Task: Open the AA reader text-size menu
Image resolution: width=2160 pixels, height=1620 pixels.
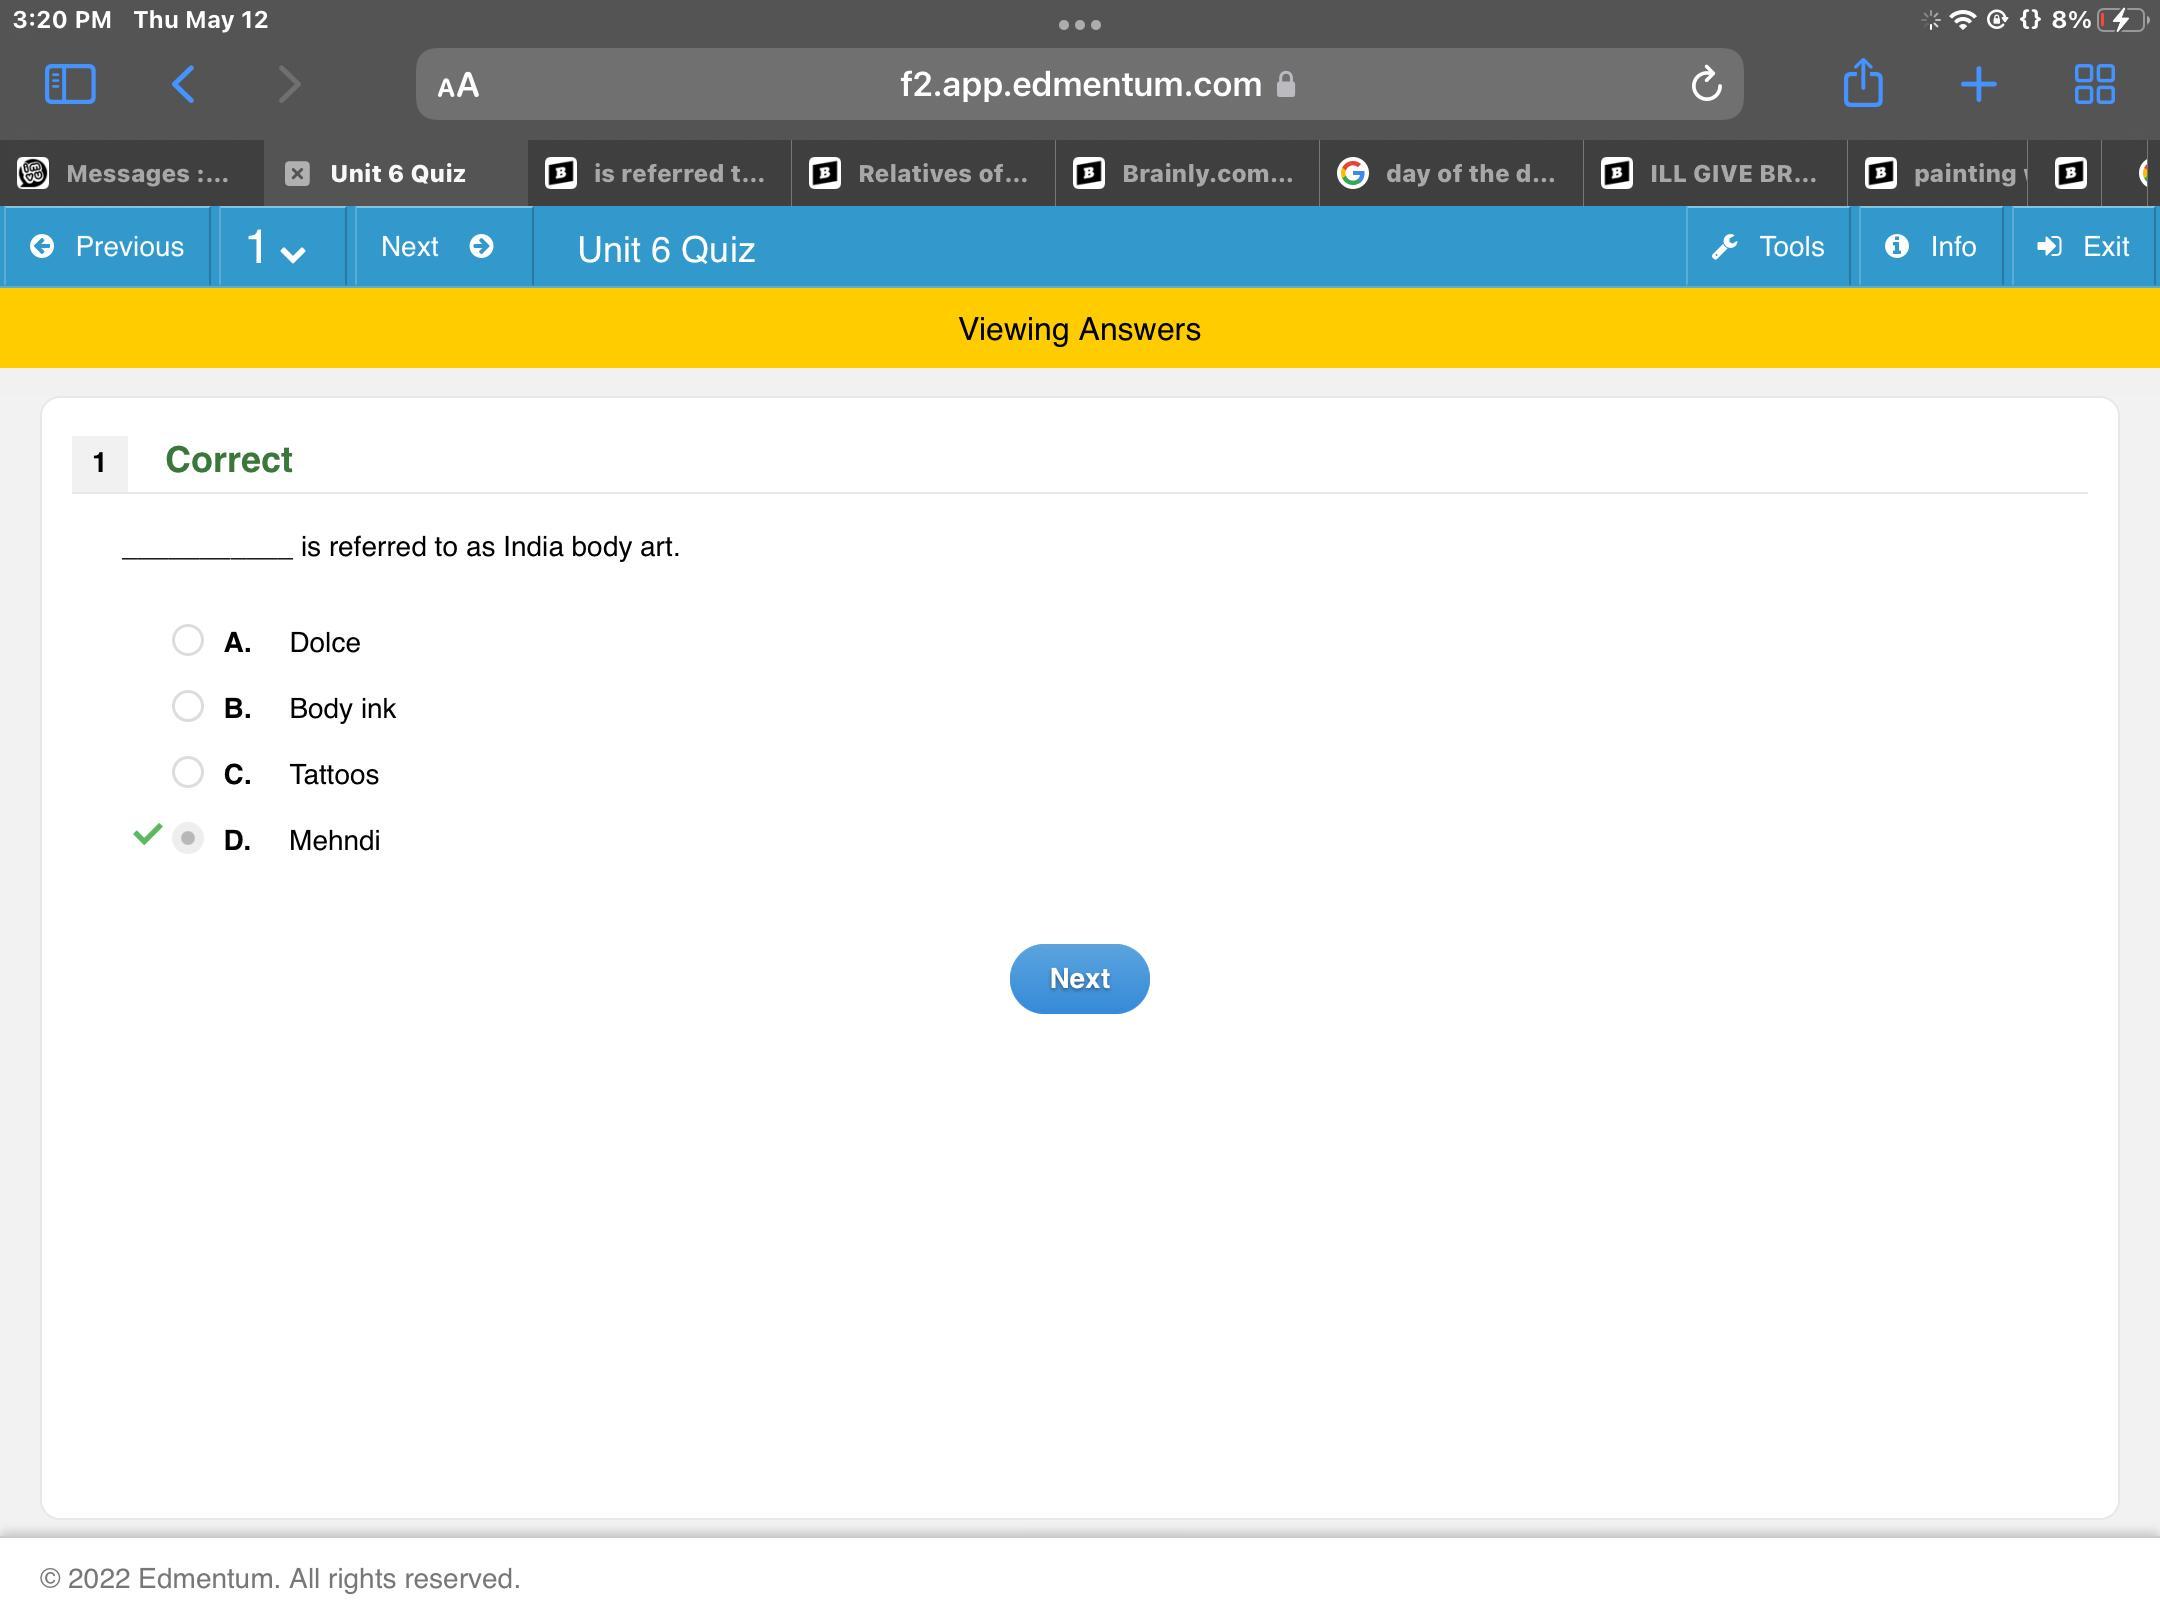Action: (x=458, y=86)
